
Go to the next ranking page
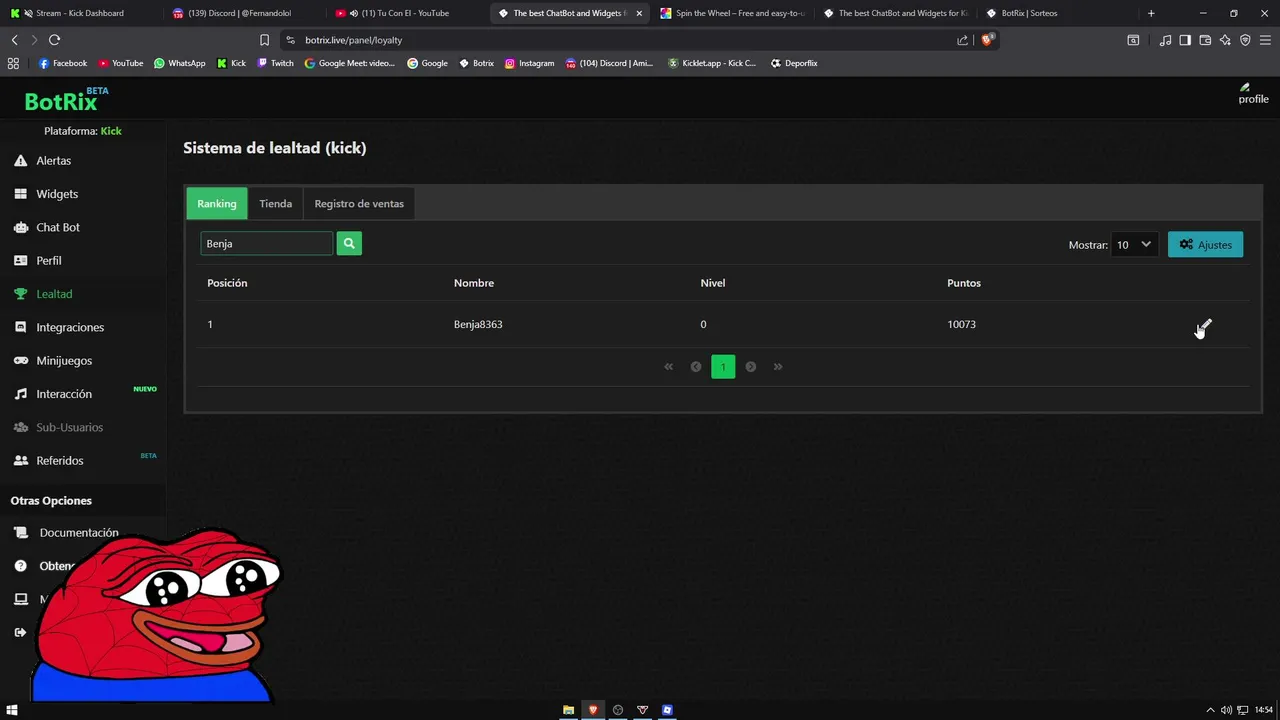tap(751, 367)
